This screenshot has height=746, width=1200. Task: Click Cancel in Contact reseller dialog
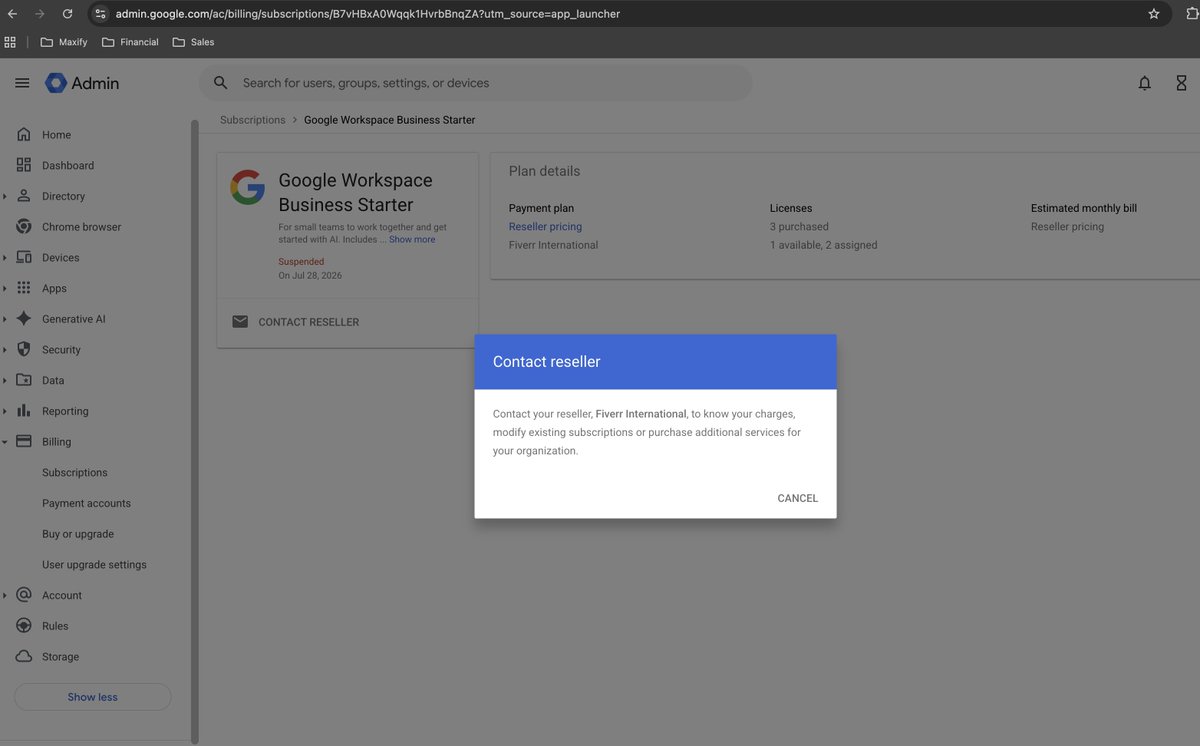798,498
